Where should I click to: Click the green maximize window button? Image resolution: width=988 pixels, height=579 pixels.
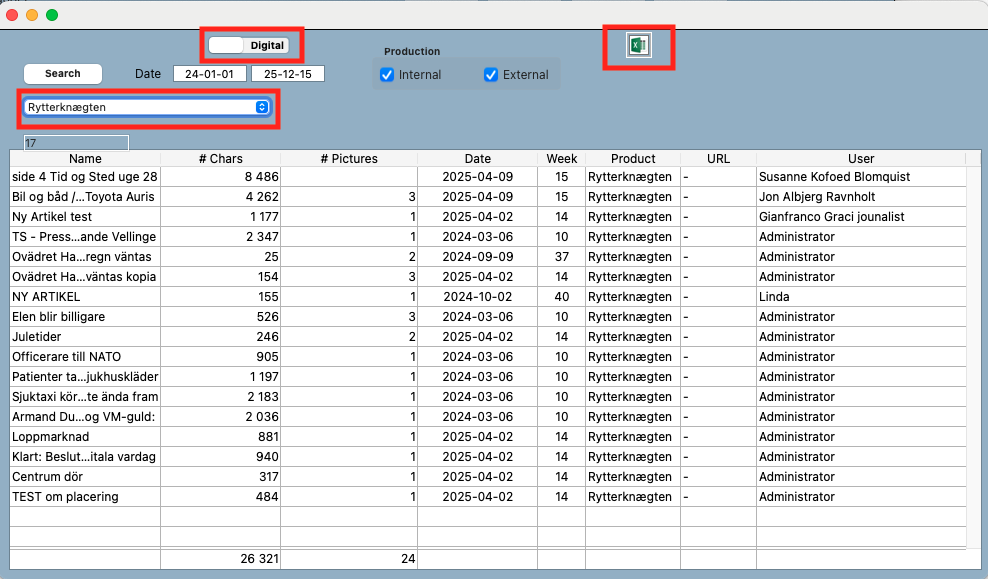(52, 15)
